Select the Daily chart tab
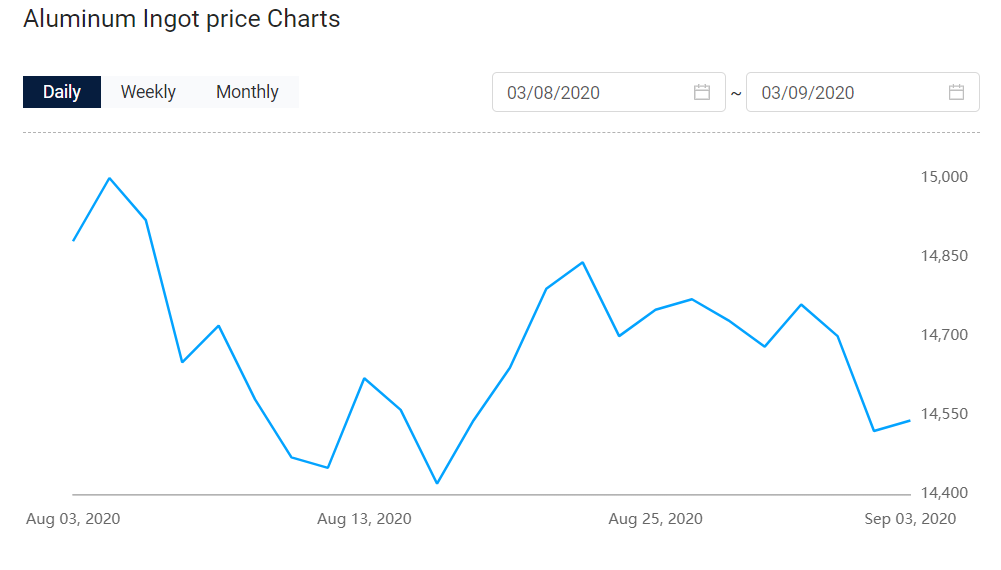The image size is (1001, 570). (x=62, y=92)
